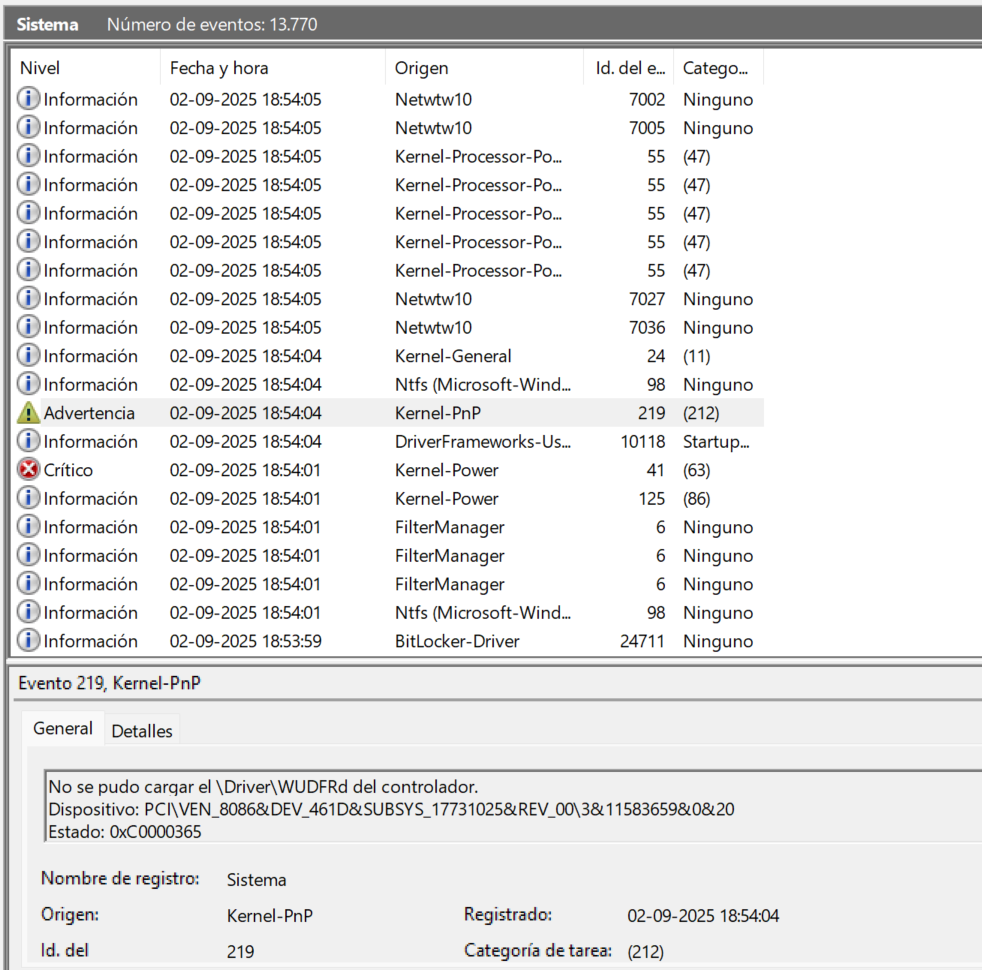Click info icon of Ntfs 18:54:04 row
The image size is (982, 970).
coord(28,384)
